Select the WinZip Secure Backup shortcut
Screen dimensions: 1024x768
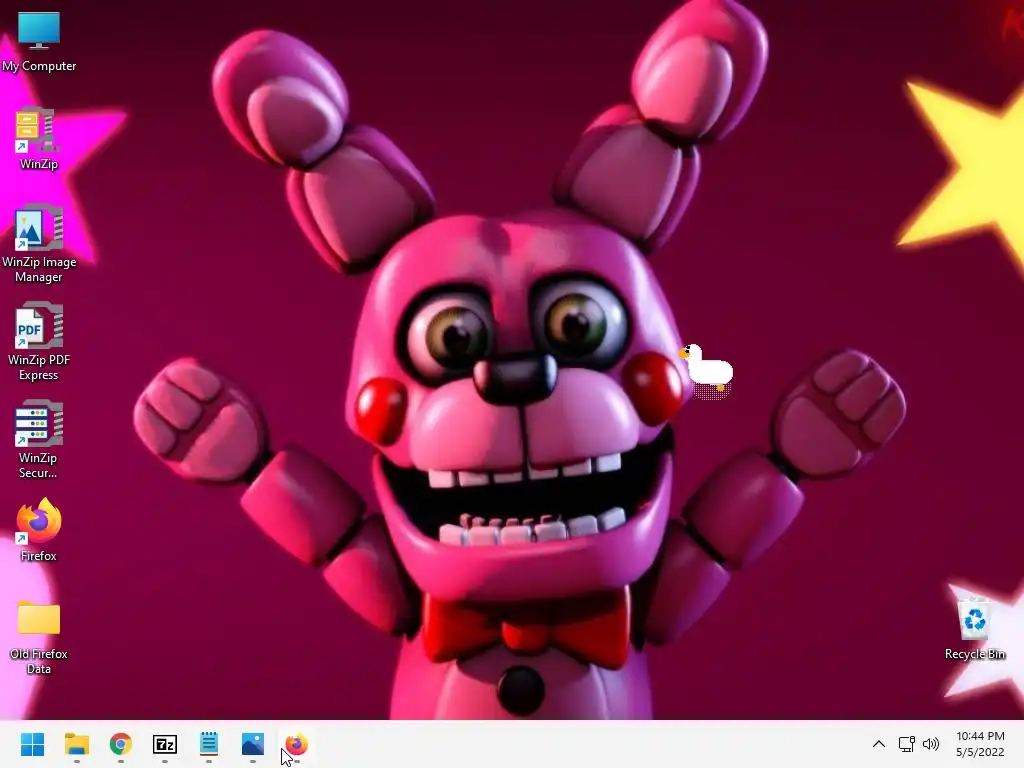pyautogui.click(x=39, y=440)
